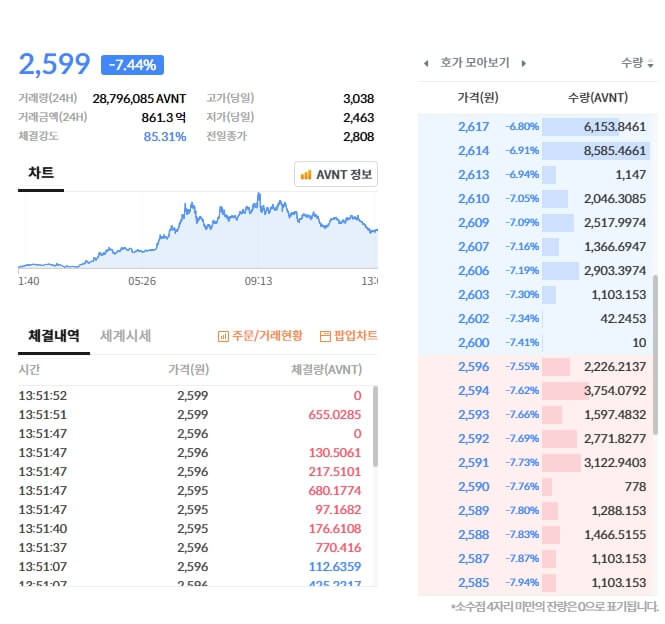
Task: Select the 차트 tab
Action: 41,173
